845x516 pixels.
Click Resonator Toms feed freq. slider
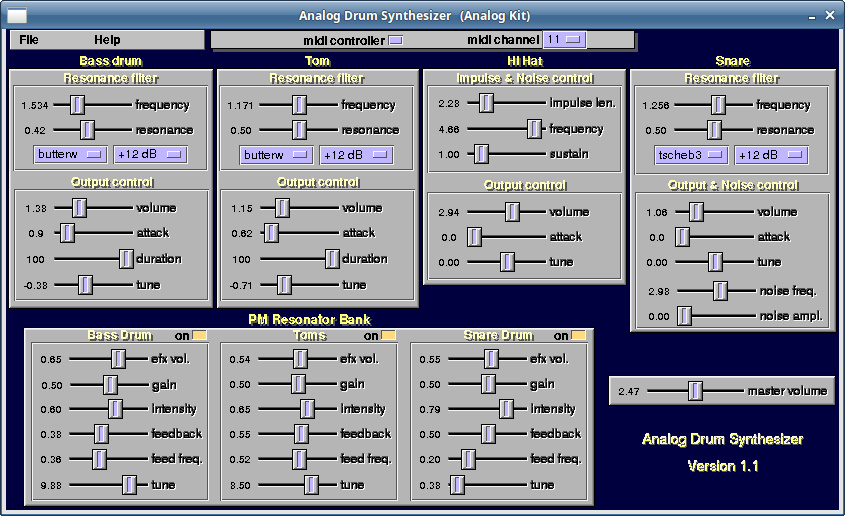(x=299, y=459)
